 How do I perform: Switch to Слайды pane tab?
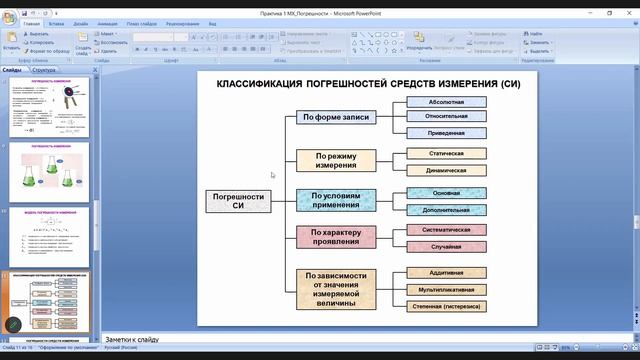[x=12, y=70]
